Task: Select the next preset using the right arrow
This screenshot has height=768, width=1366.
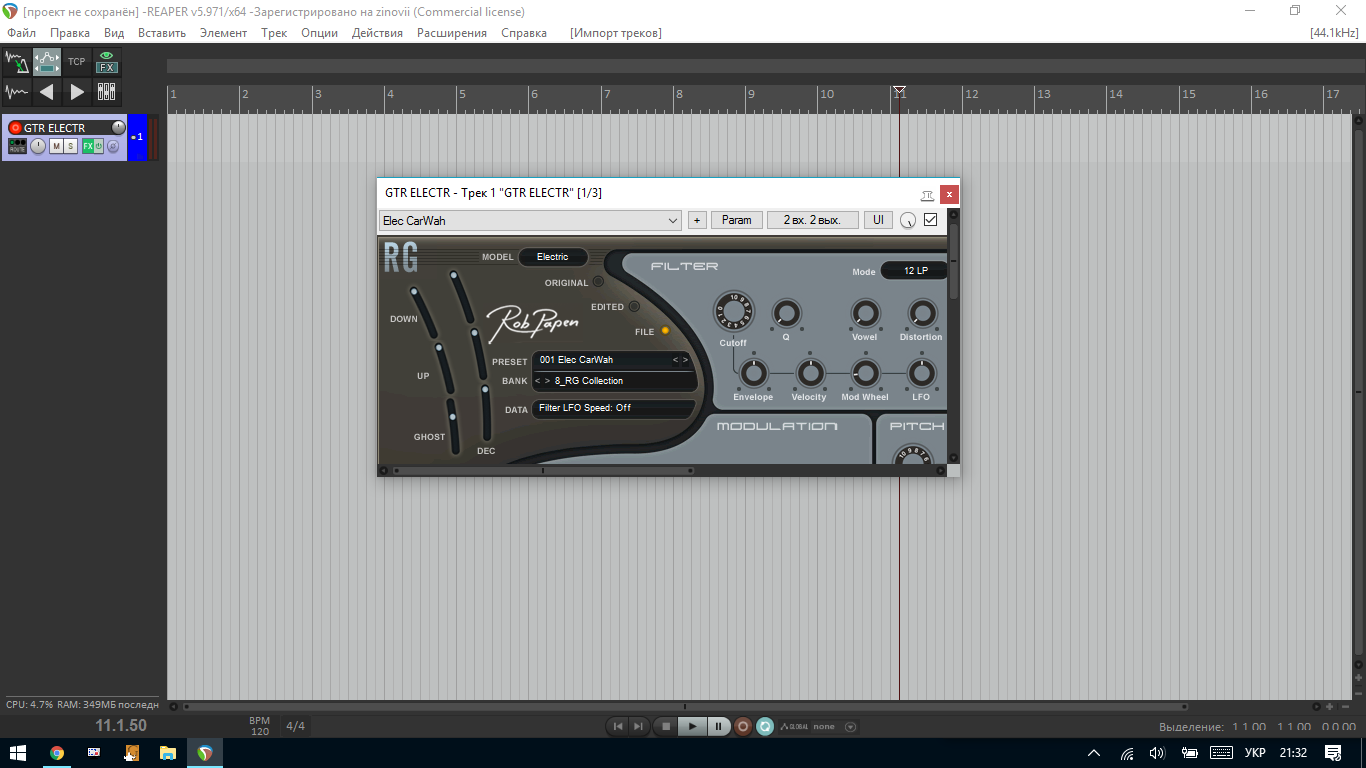Action: pos(685,360)
